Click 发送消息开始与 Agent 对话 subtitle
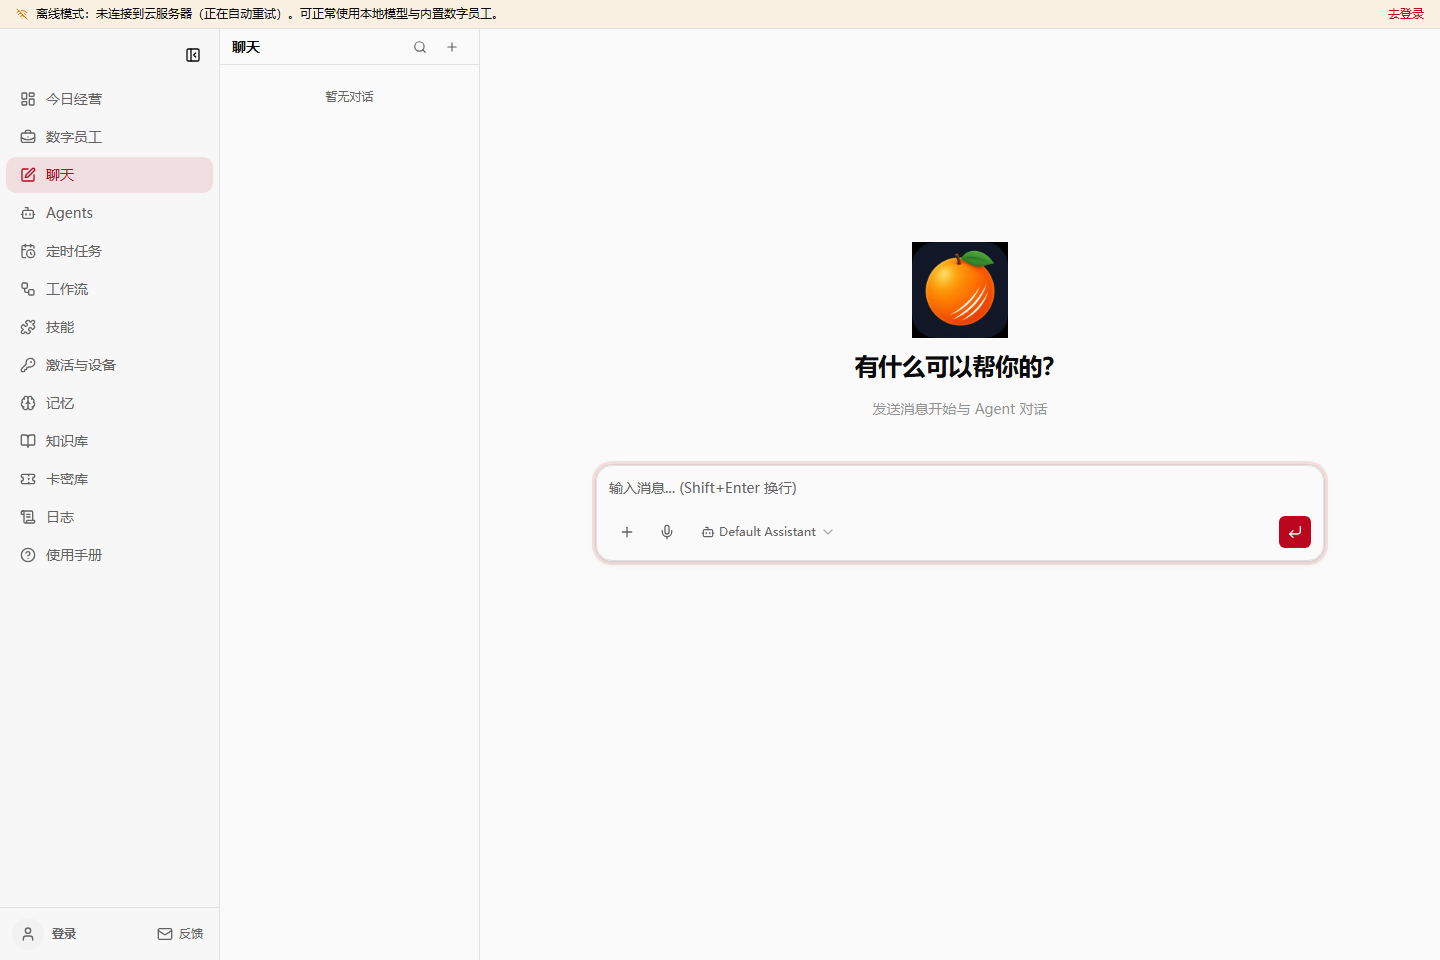 coord(960,409)
